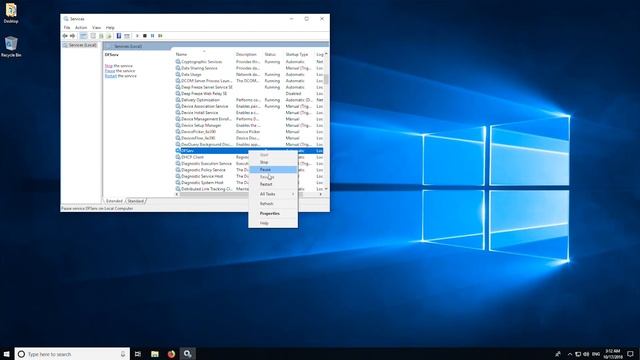Click the toolbar Forward arrow
This screenshot has height=360, width=640.
click(72, 36)
